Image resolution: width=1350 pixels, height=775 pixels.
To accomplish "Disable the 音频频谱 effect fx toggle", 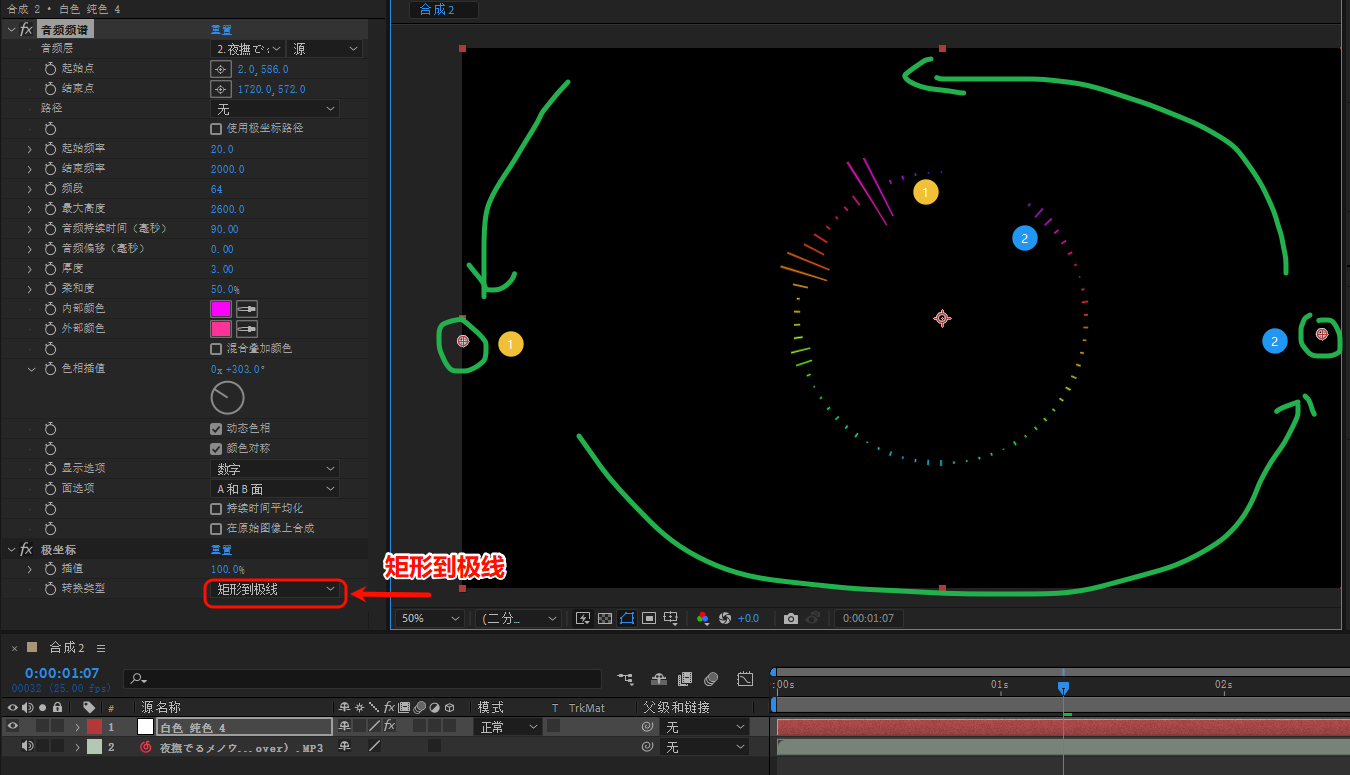I will 26,30.
